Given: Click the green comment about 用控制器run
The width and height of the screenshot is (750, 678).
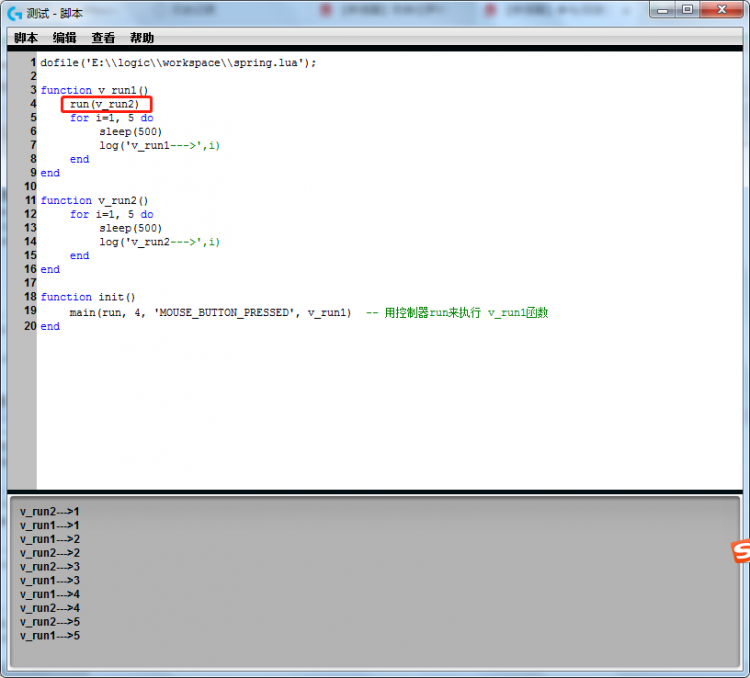Looking at the screenshot, I should (x=457, y=313).
